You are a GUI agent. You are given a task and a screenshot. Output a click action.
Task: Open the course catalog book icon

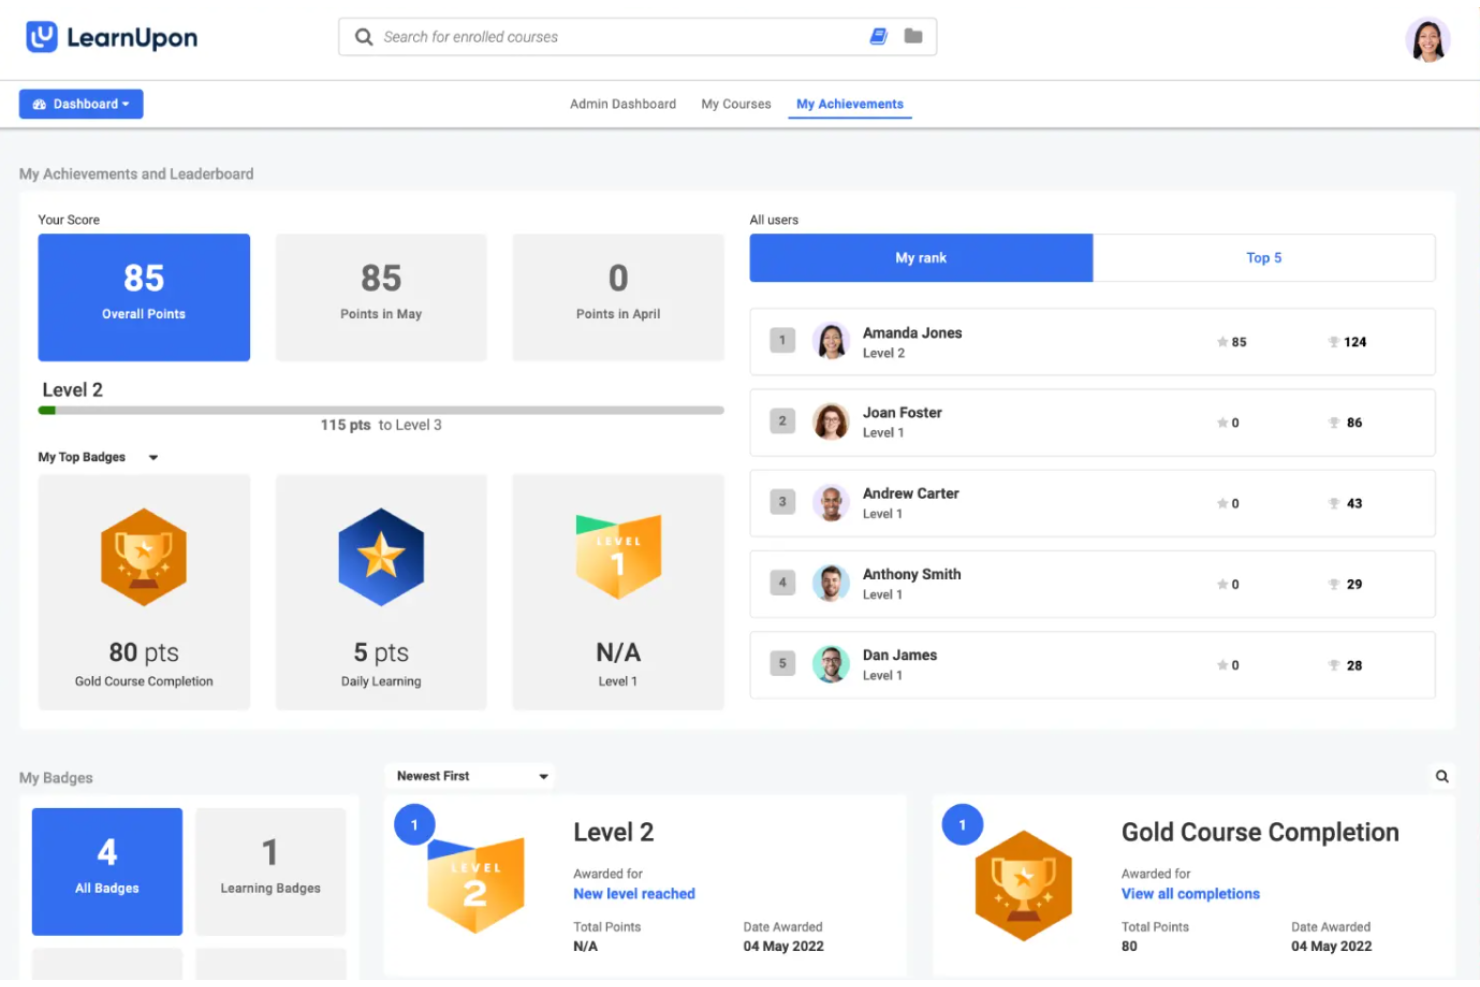pyautogui.click(x=878, y=34)
